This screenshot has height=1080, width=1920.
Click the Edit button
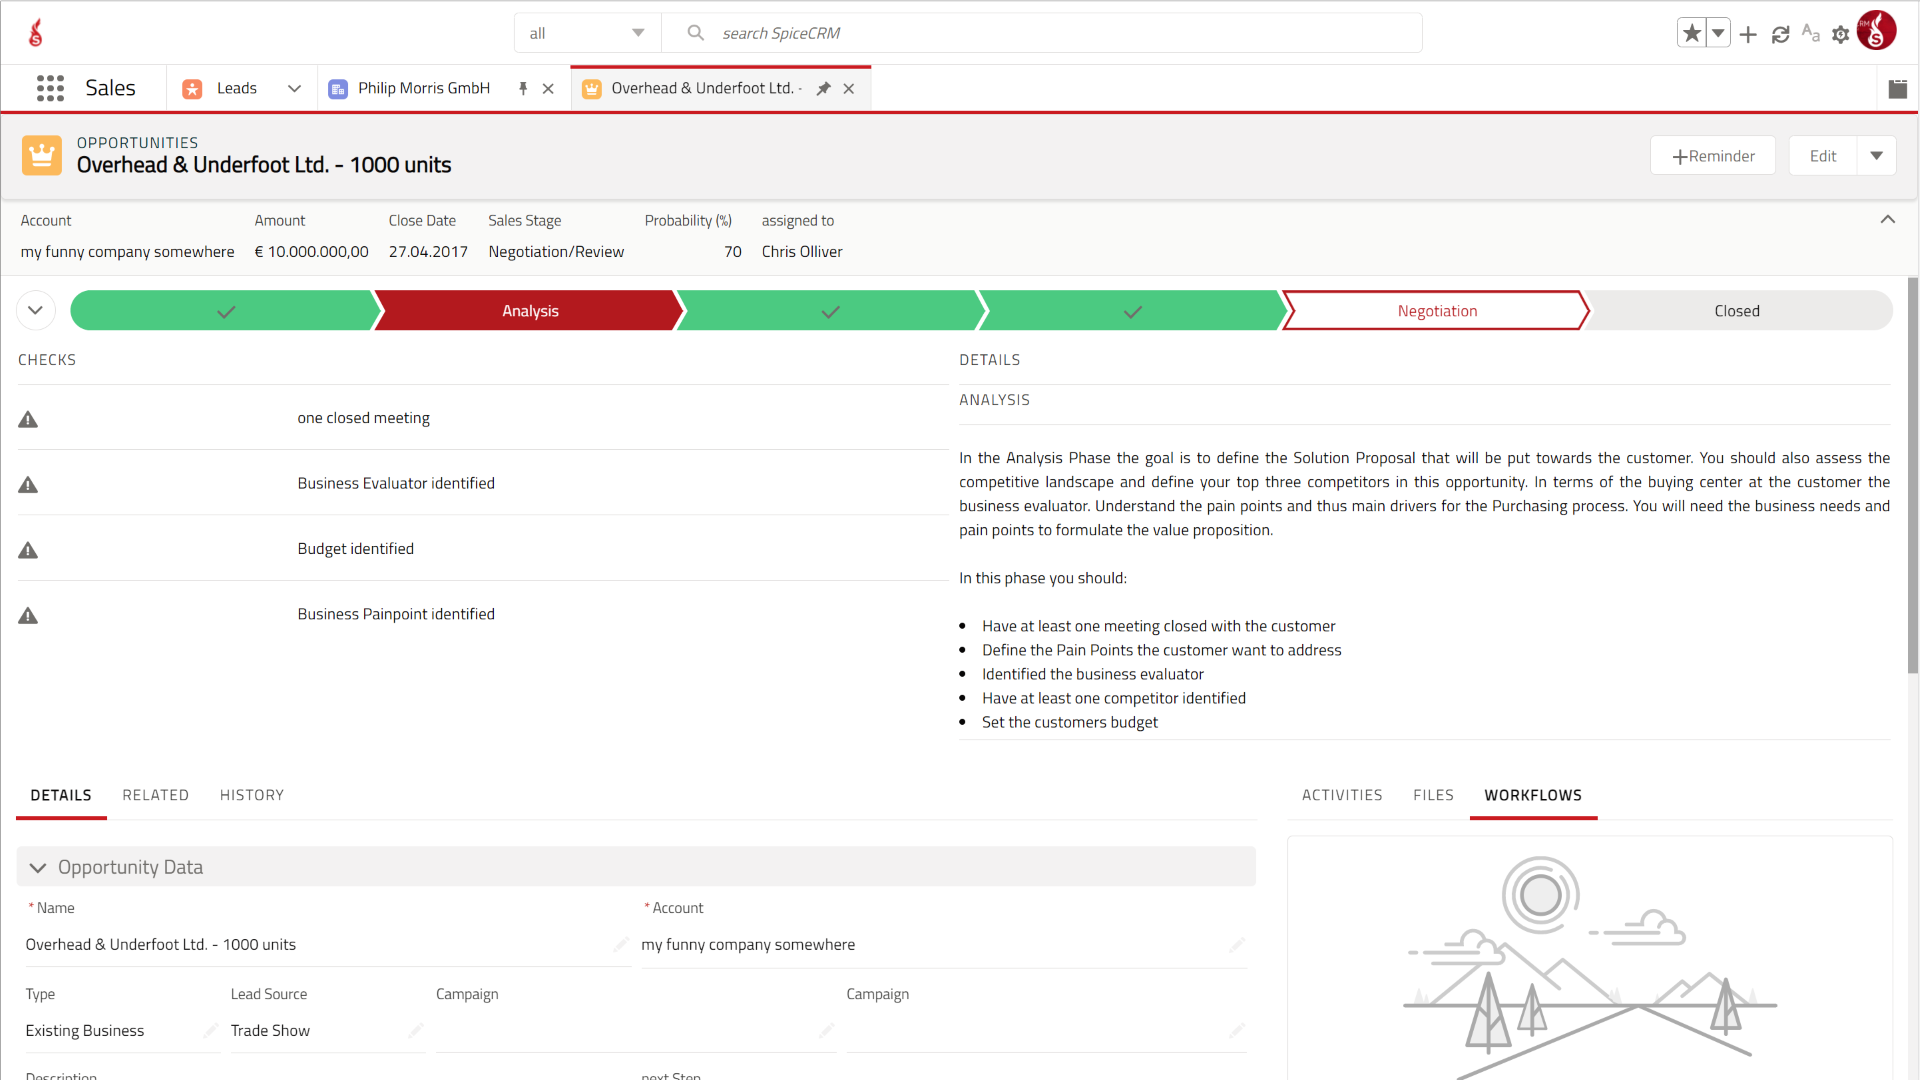click(x=1822, y=155)
